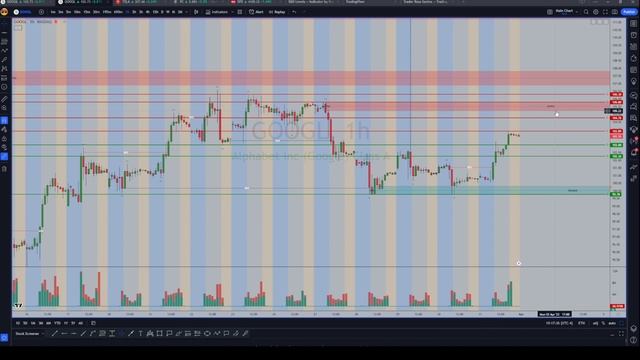The height and width of the screenshot is (360, 640).
Task: Open the layout setup grid icon
Action: pyautogui.click(x=550, y=12)
